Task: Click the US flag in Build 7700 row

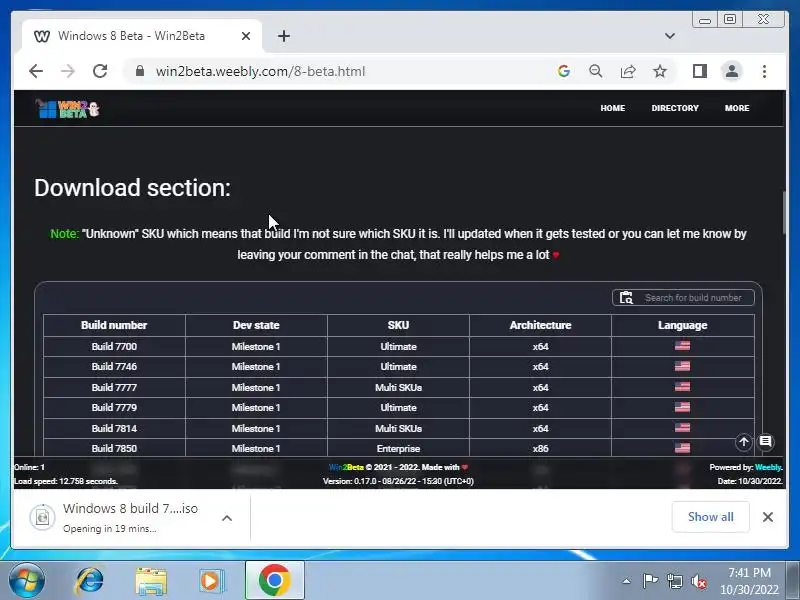Action: [682, 345]
